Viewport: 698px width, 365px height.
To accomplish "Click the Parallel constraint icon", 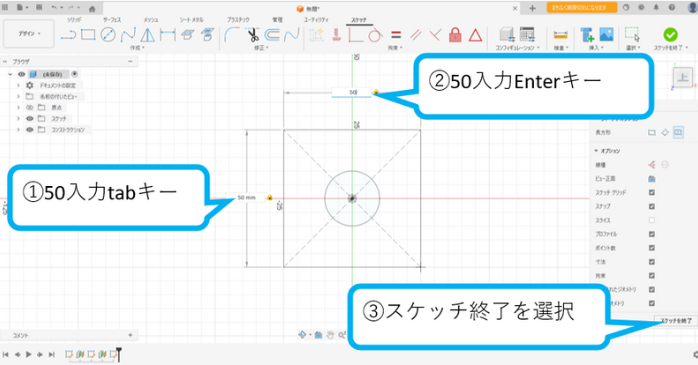I will 415,34.
